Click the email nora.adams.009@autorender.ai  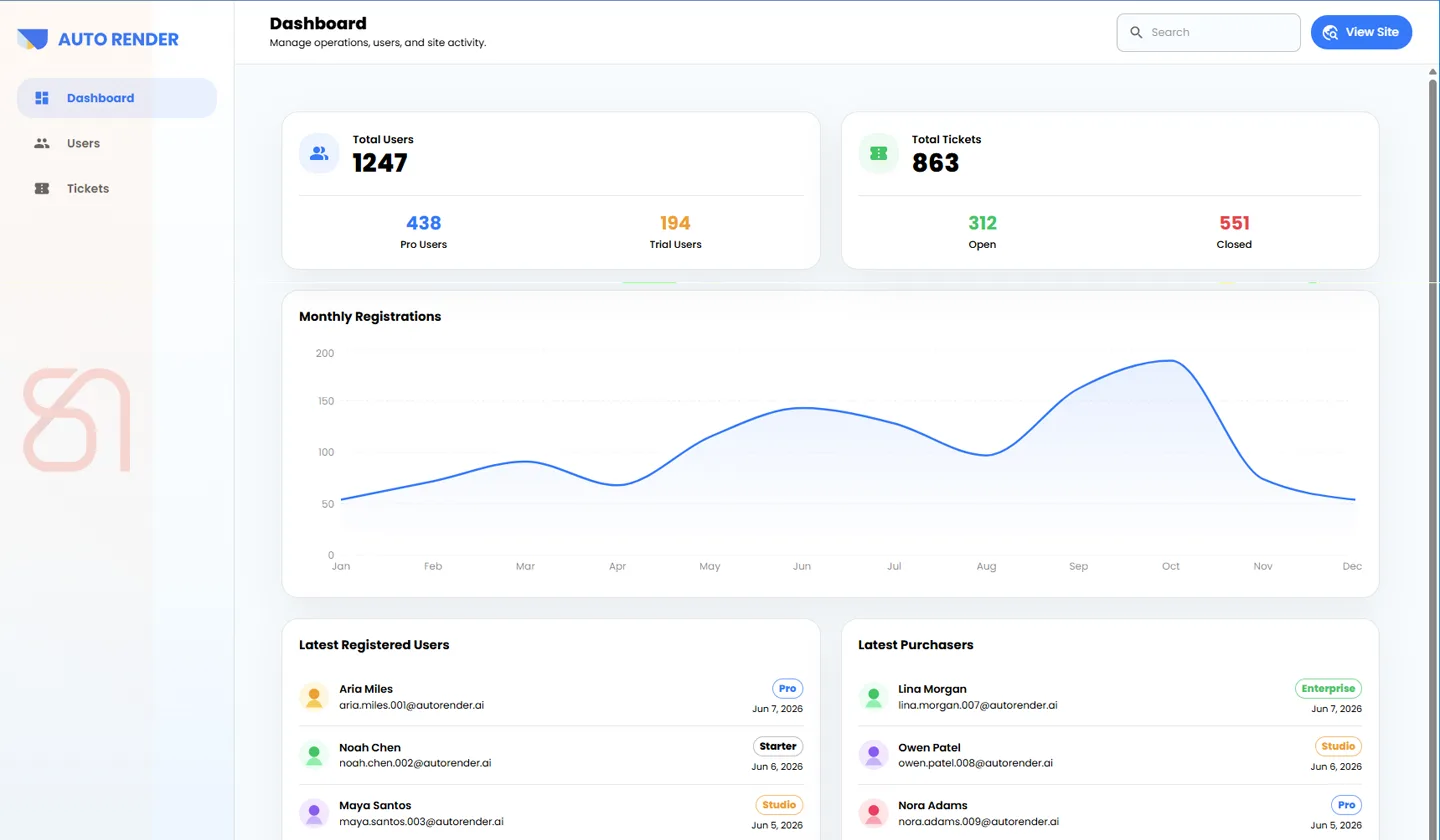click(978, 821)
